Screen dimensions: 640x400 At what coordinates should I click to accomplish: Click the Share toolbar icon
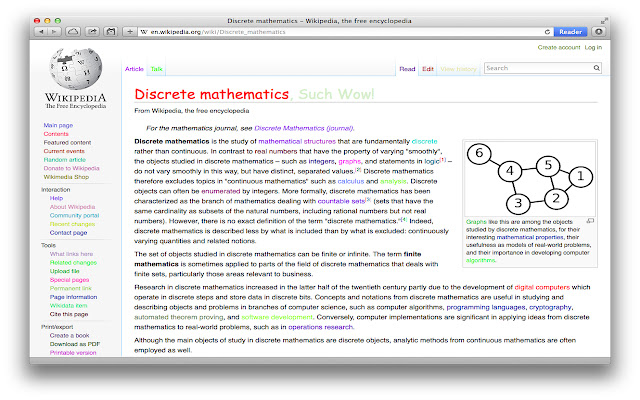(93, 31)
